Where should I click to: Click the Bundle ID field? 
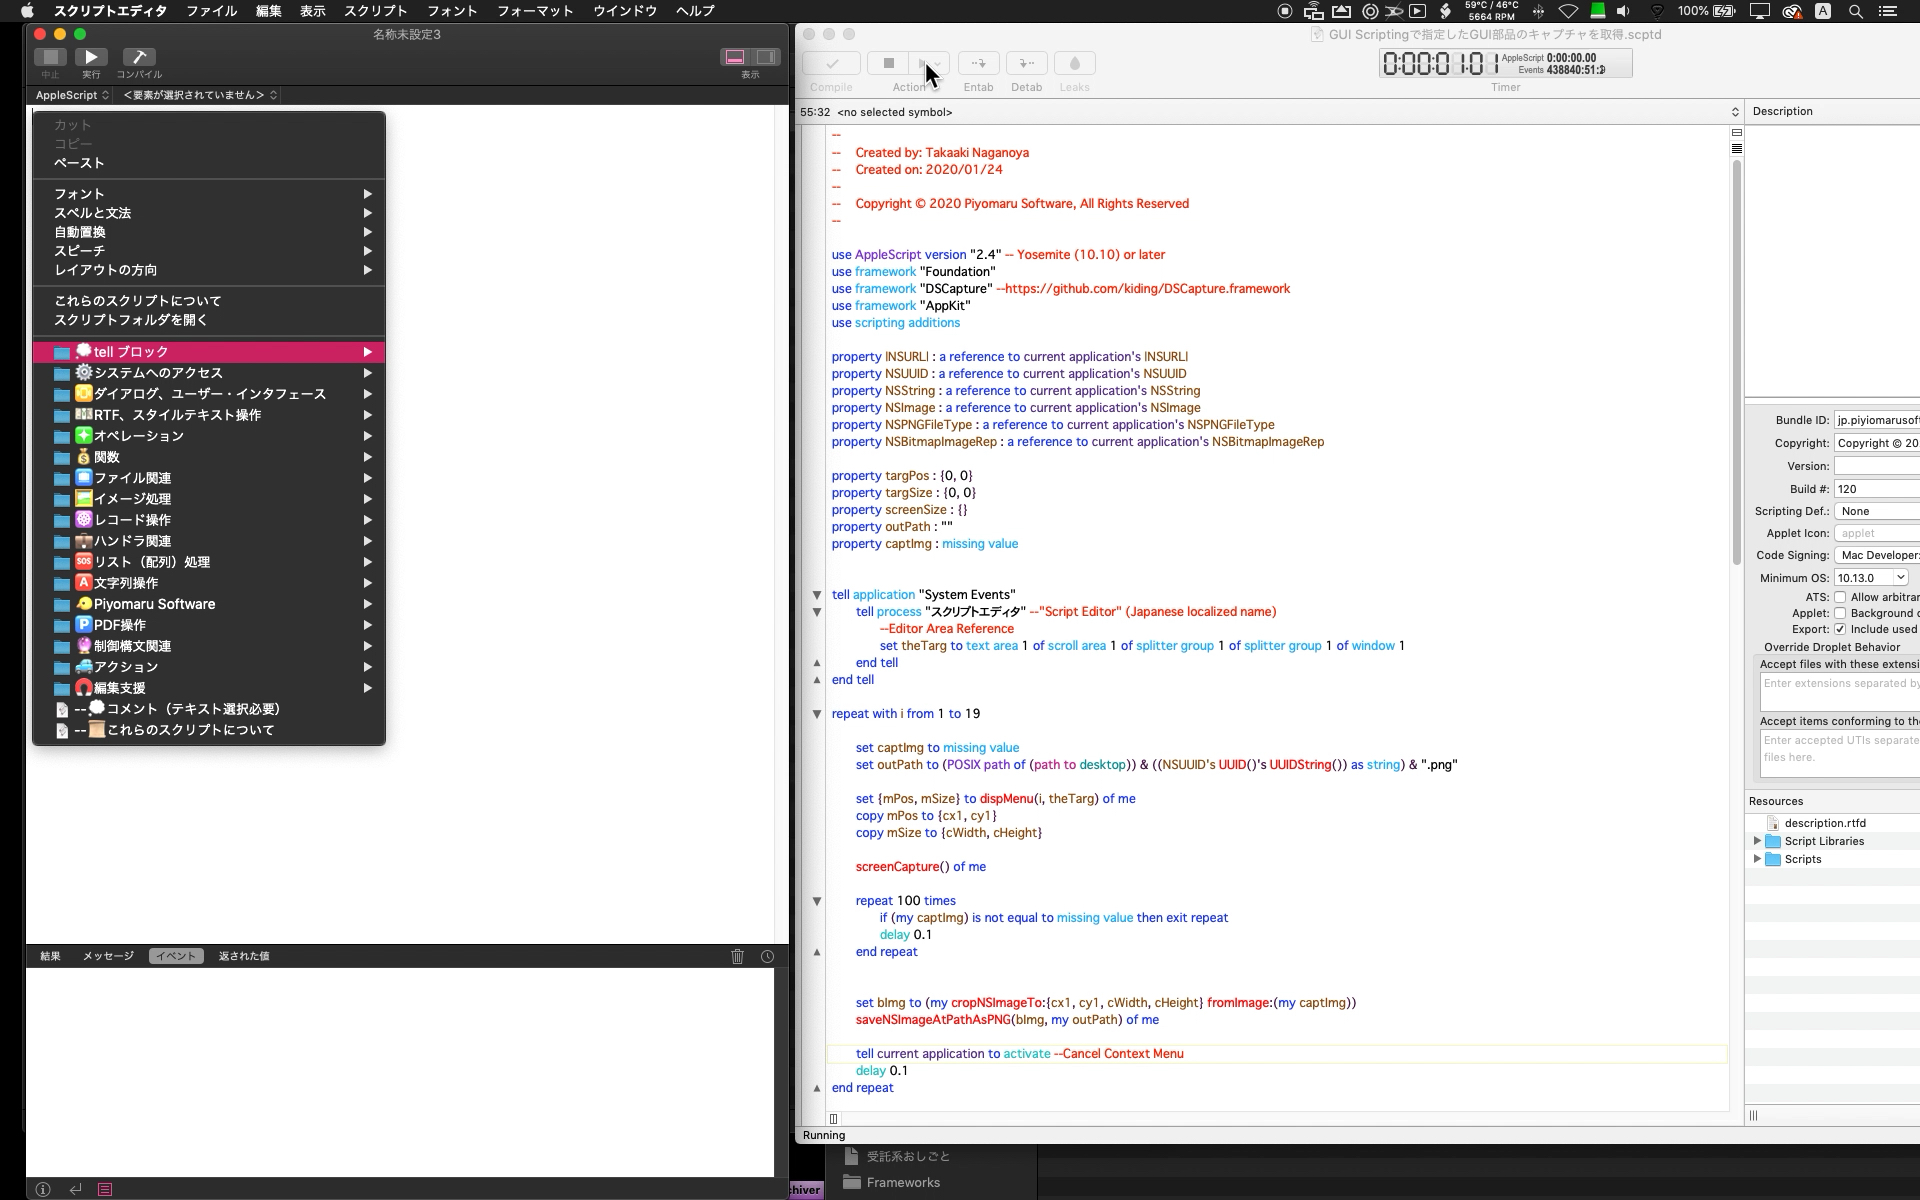[1877, 420]
